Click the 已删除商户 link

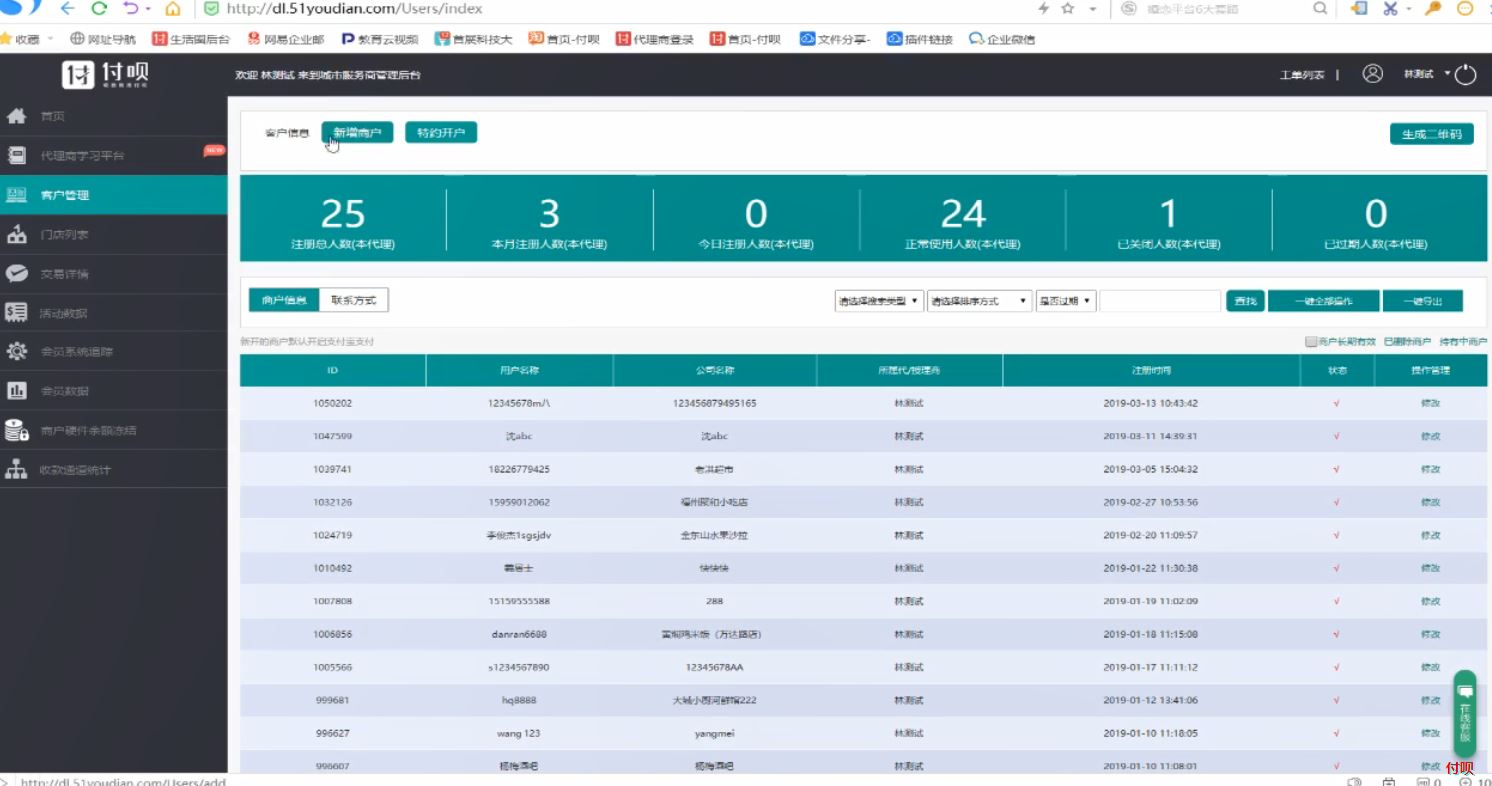point(1407,342)
